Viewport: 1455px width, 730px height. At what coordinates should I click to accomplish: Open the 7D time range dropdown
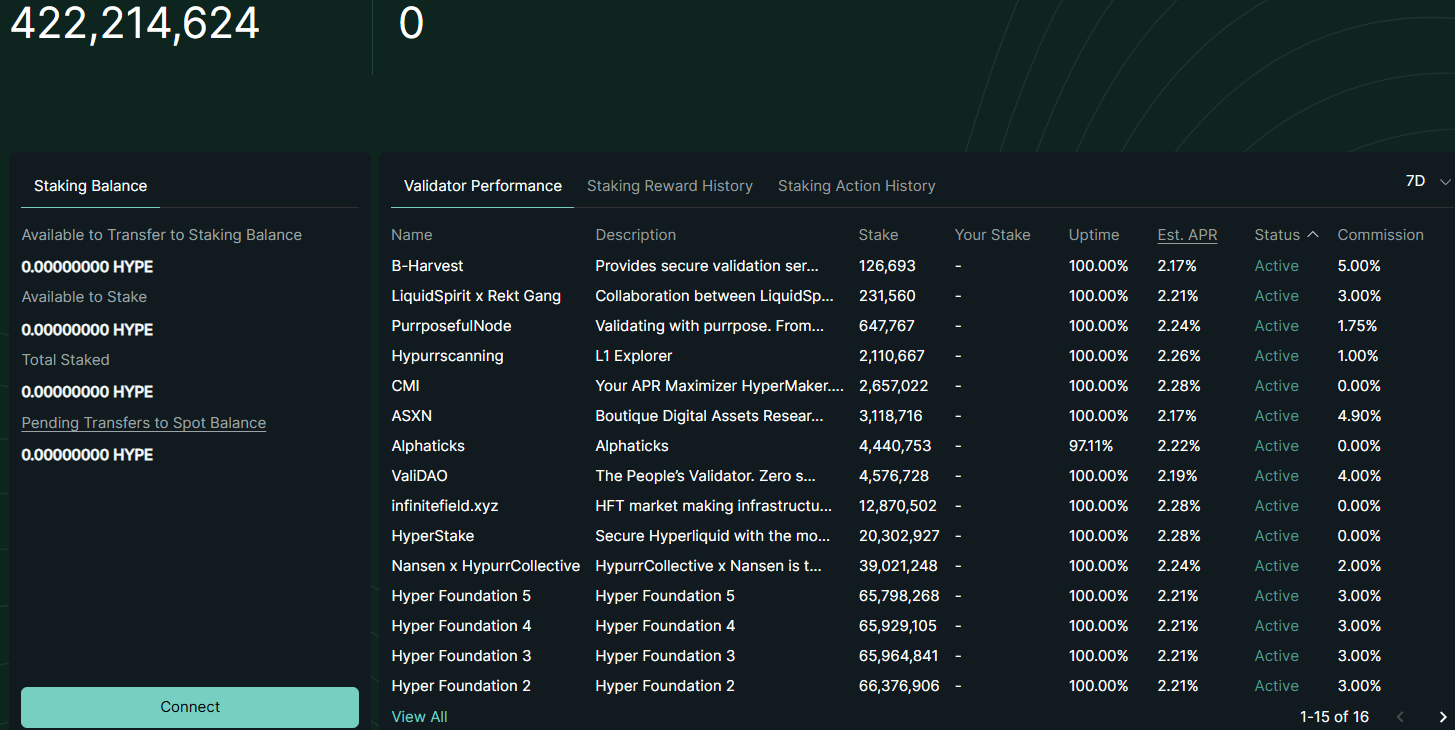coord(1428,181)
